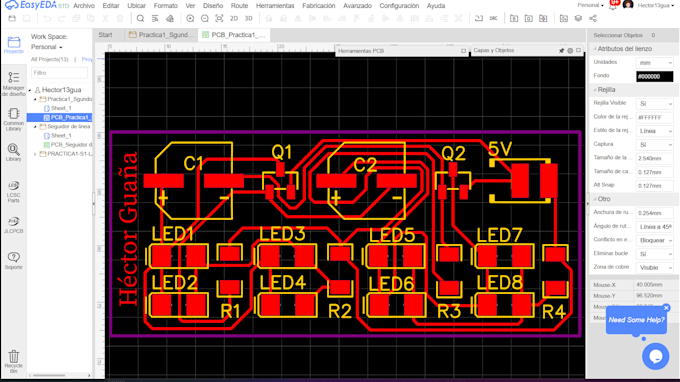Open the Proyecto sidebar panel
680x382 pixels.
point(13,45)
